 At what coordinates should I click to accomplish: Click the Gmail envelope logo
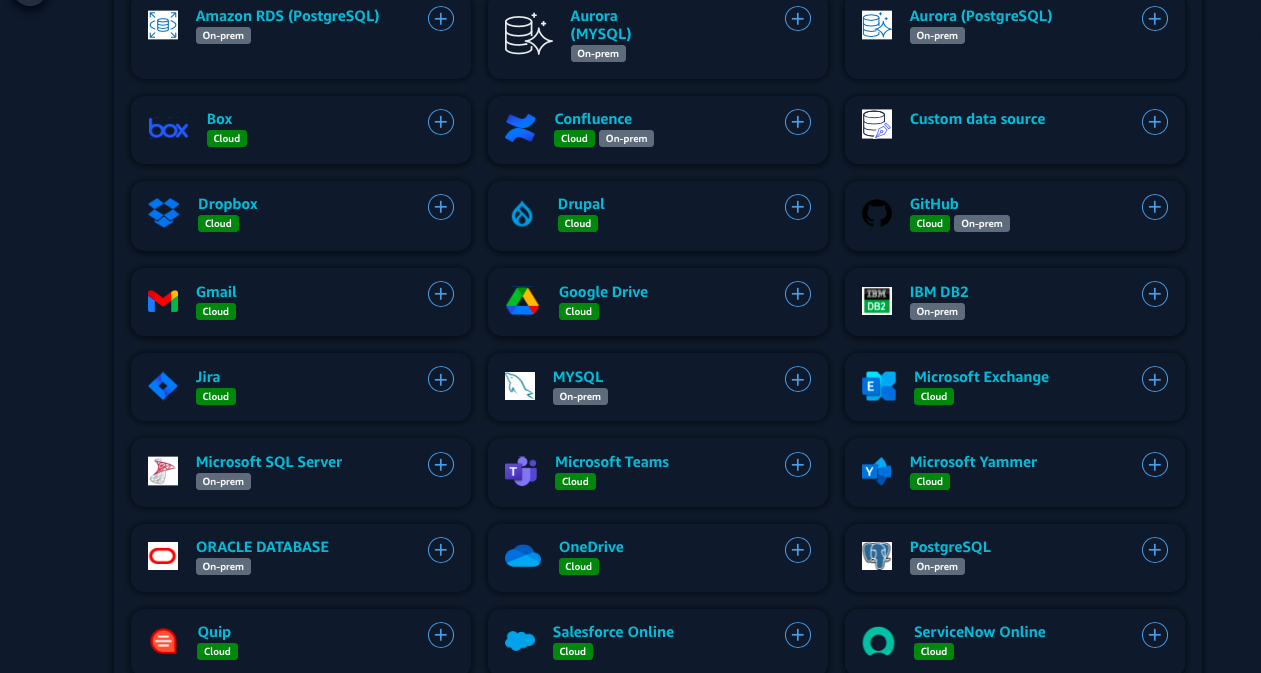[163, 301]
